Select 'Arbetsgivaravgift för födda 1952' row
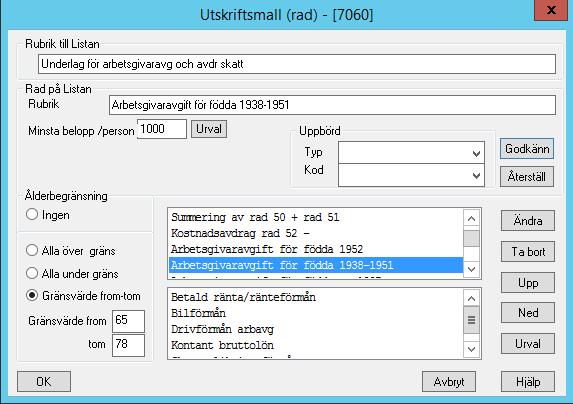573x404 pixels. [x=316, y=249]
